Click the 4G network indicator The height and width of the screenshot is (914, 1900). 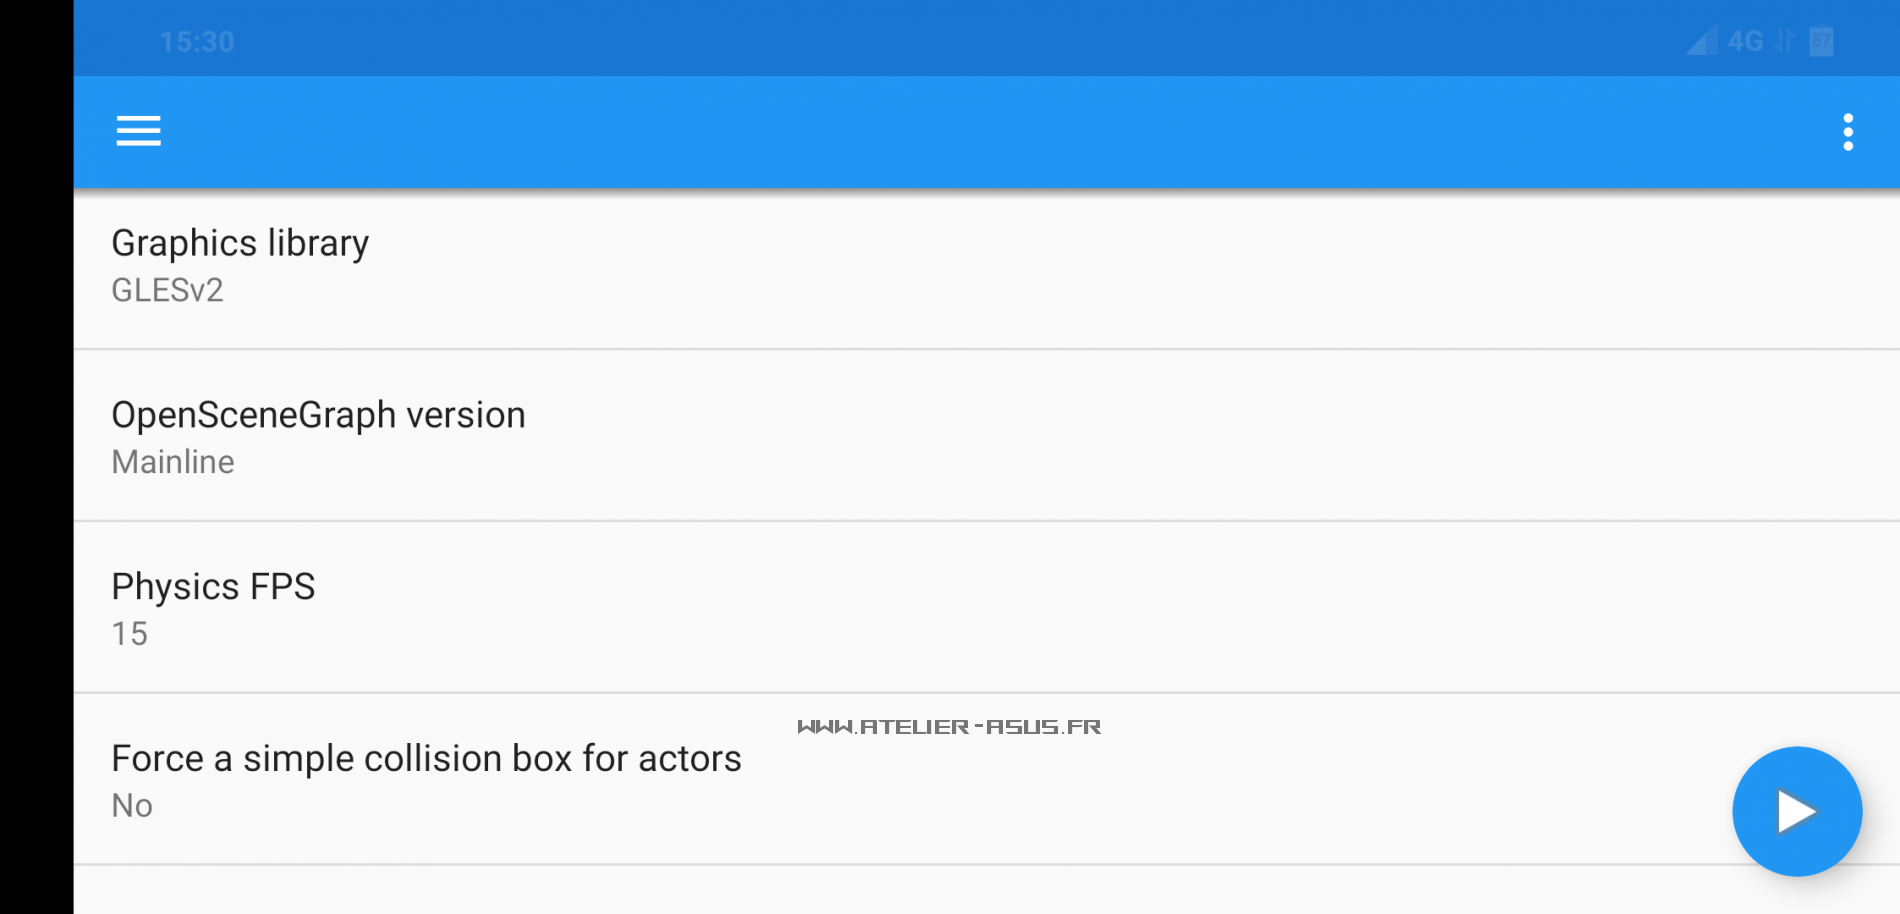[1745, 41]
